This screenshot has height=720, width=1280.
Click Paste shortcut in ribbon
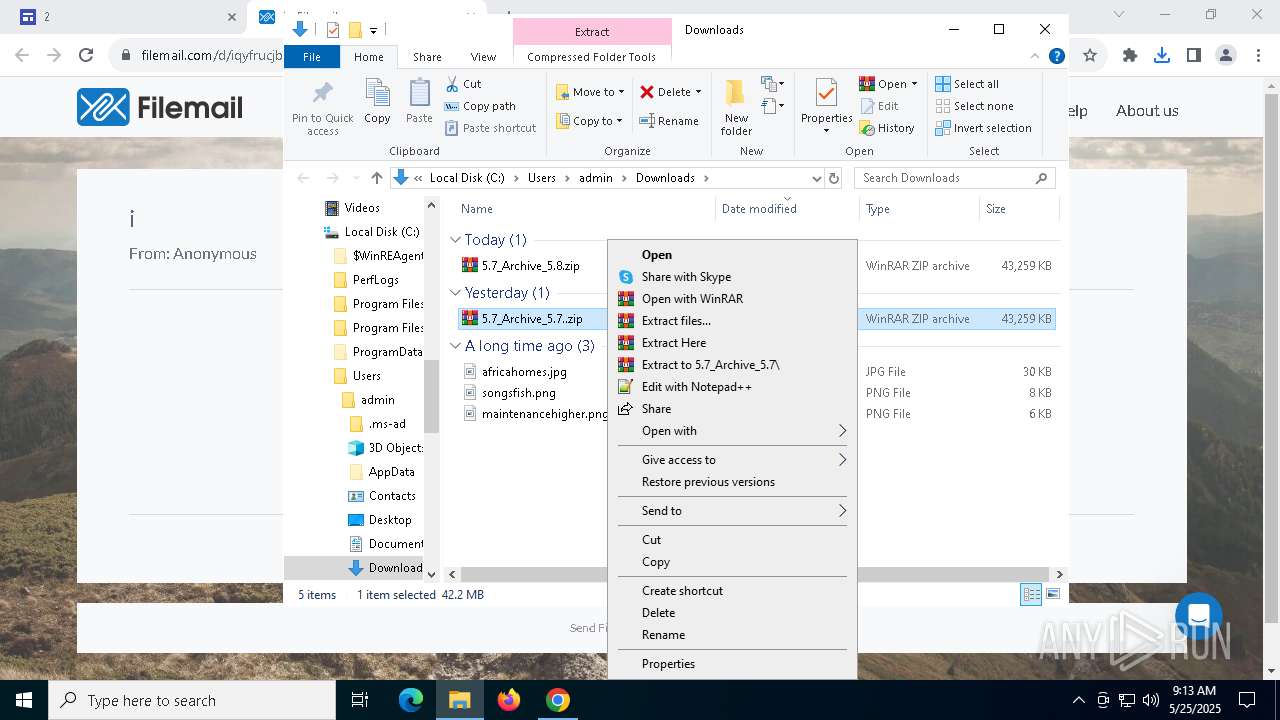point(490,128)
